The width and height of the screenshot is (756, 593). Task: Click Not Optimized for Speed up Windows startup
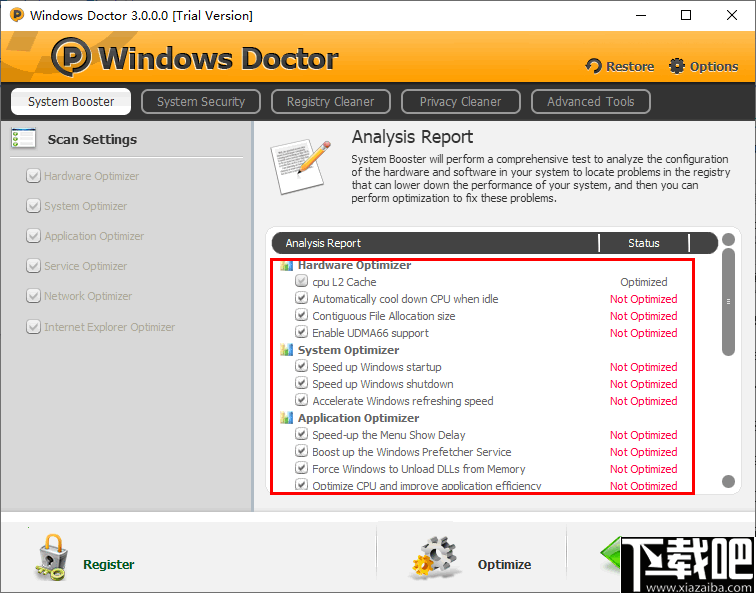[x=644, y=367]
